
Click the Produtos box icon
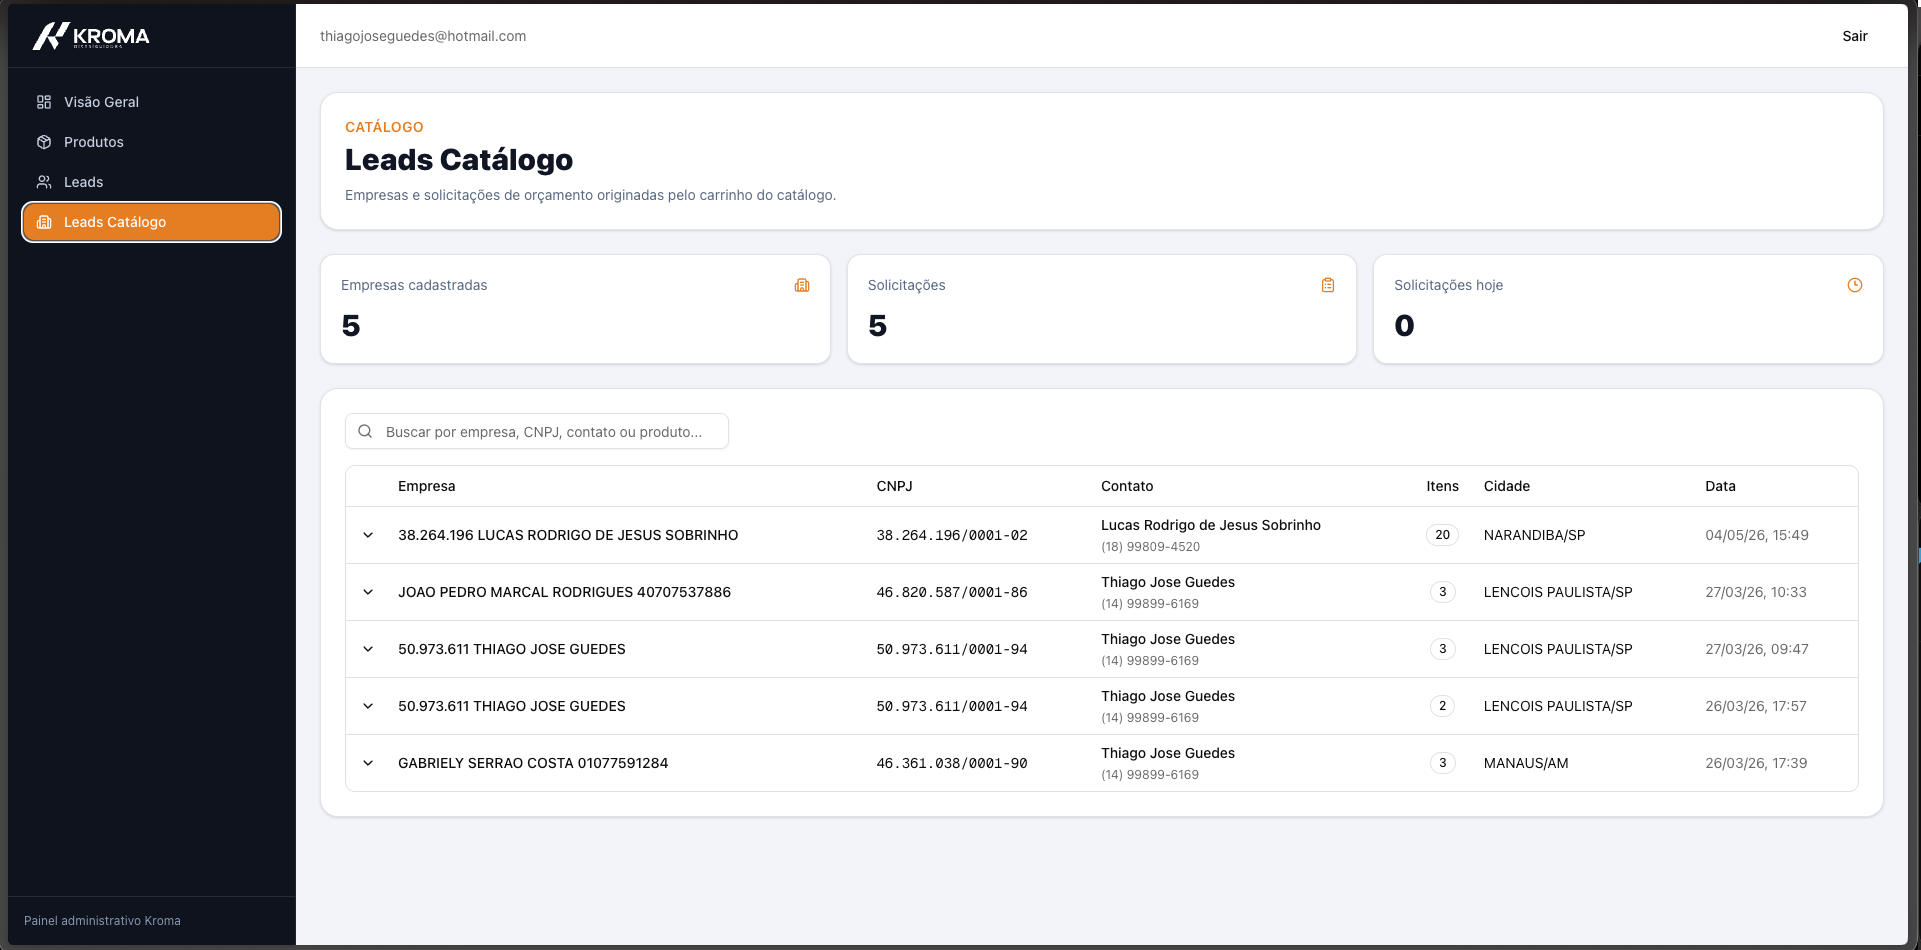44,142
